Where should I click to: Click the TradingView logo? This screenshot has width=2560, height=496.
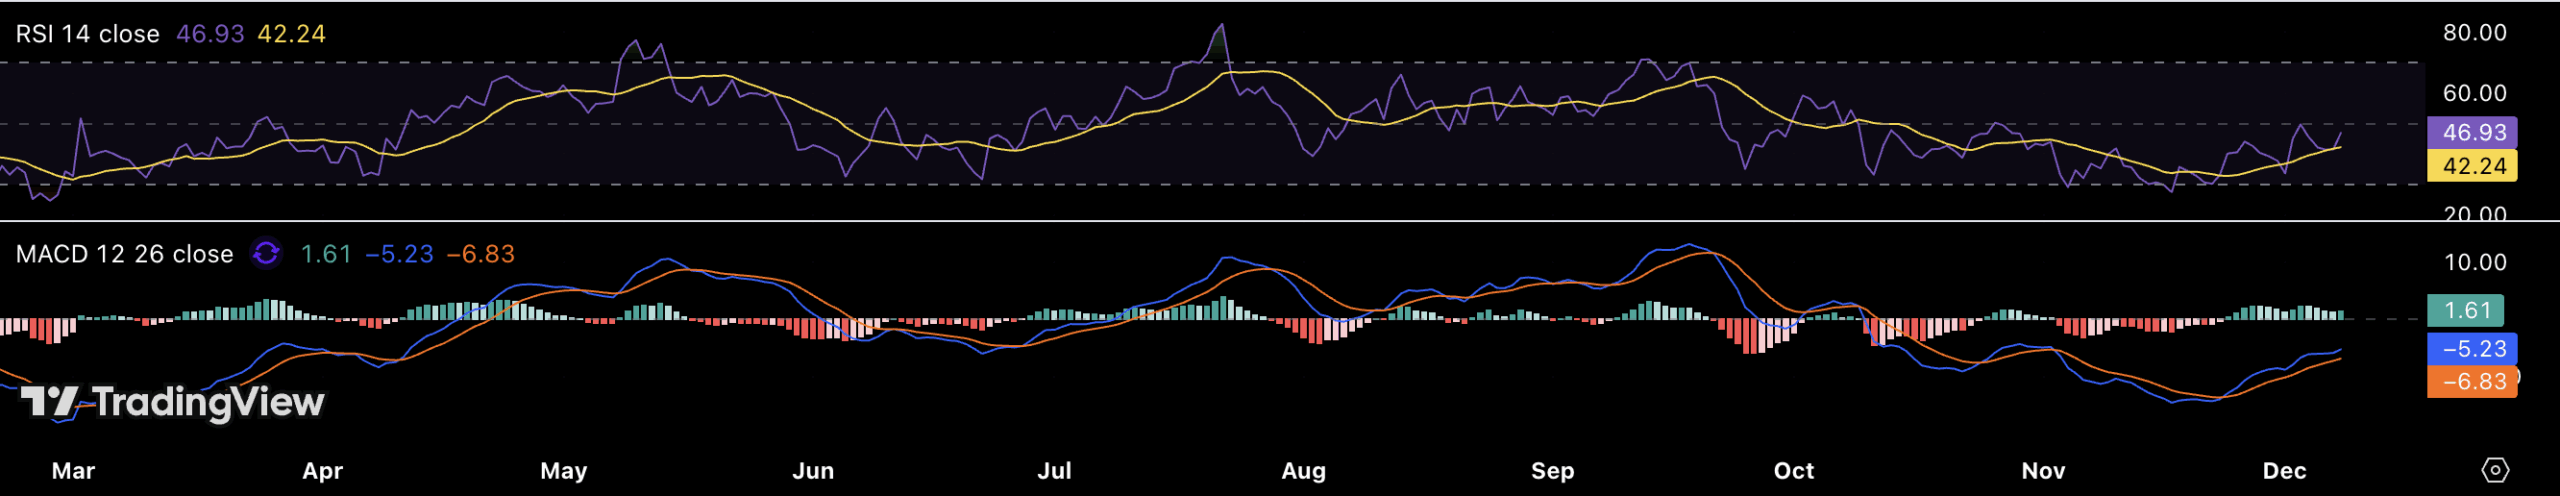pos(172,402)
